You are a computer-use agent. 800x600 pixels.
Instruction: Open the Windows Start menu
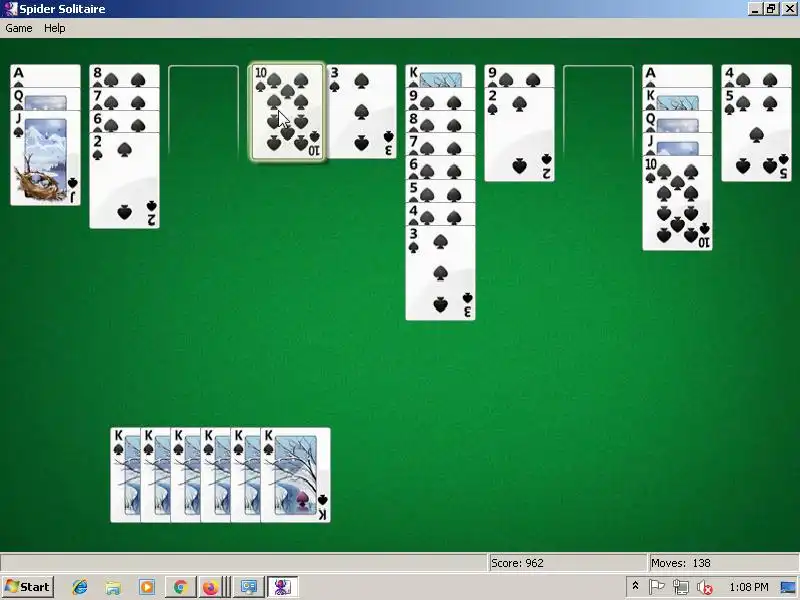click(28, 587)
